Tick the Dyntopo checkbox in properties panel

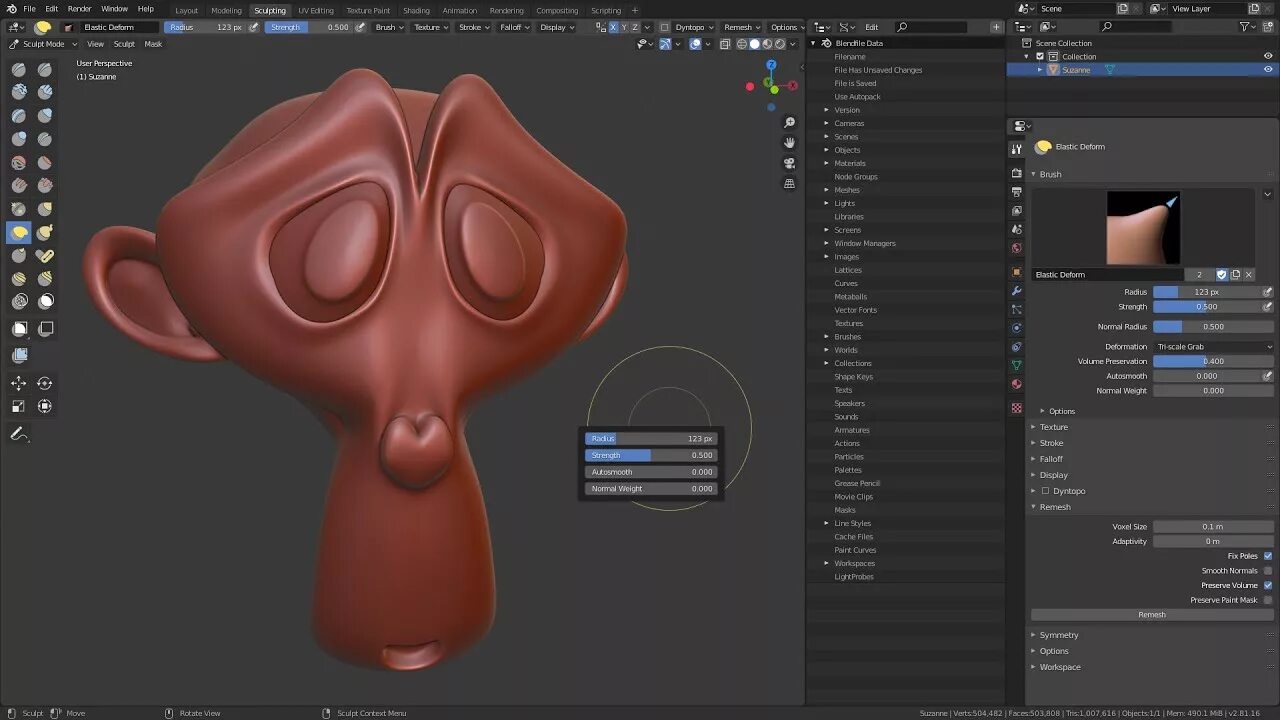tap(1046, 491)
